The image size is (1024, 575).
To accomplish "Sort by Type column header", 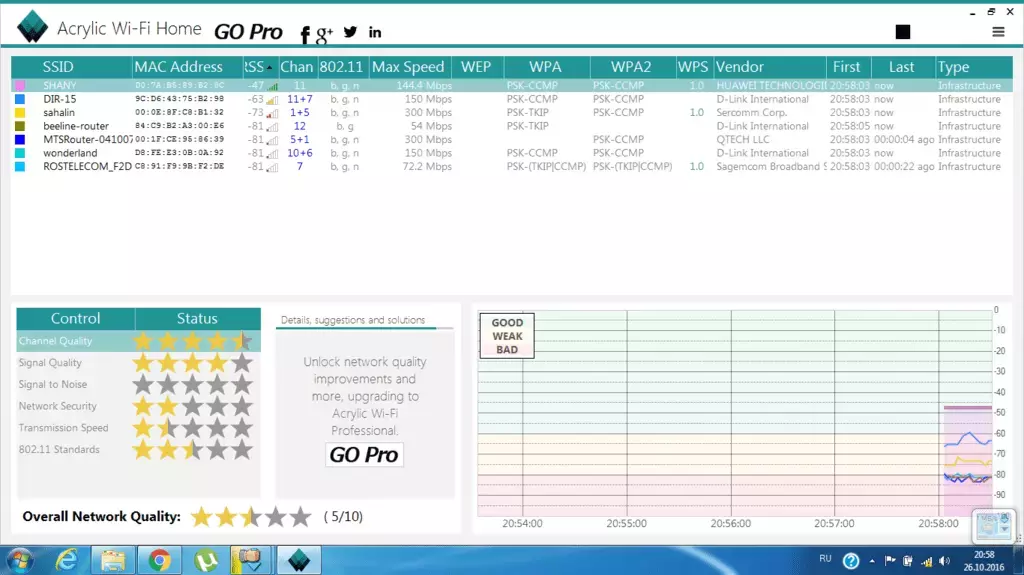I will tap(973, 67).
